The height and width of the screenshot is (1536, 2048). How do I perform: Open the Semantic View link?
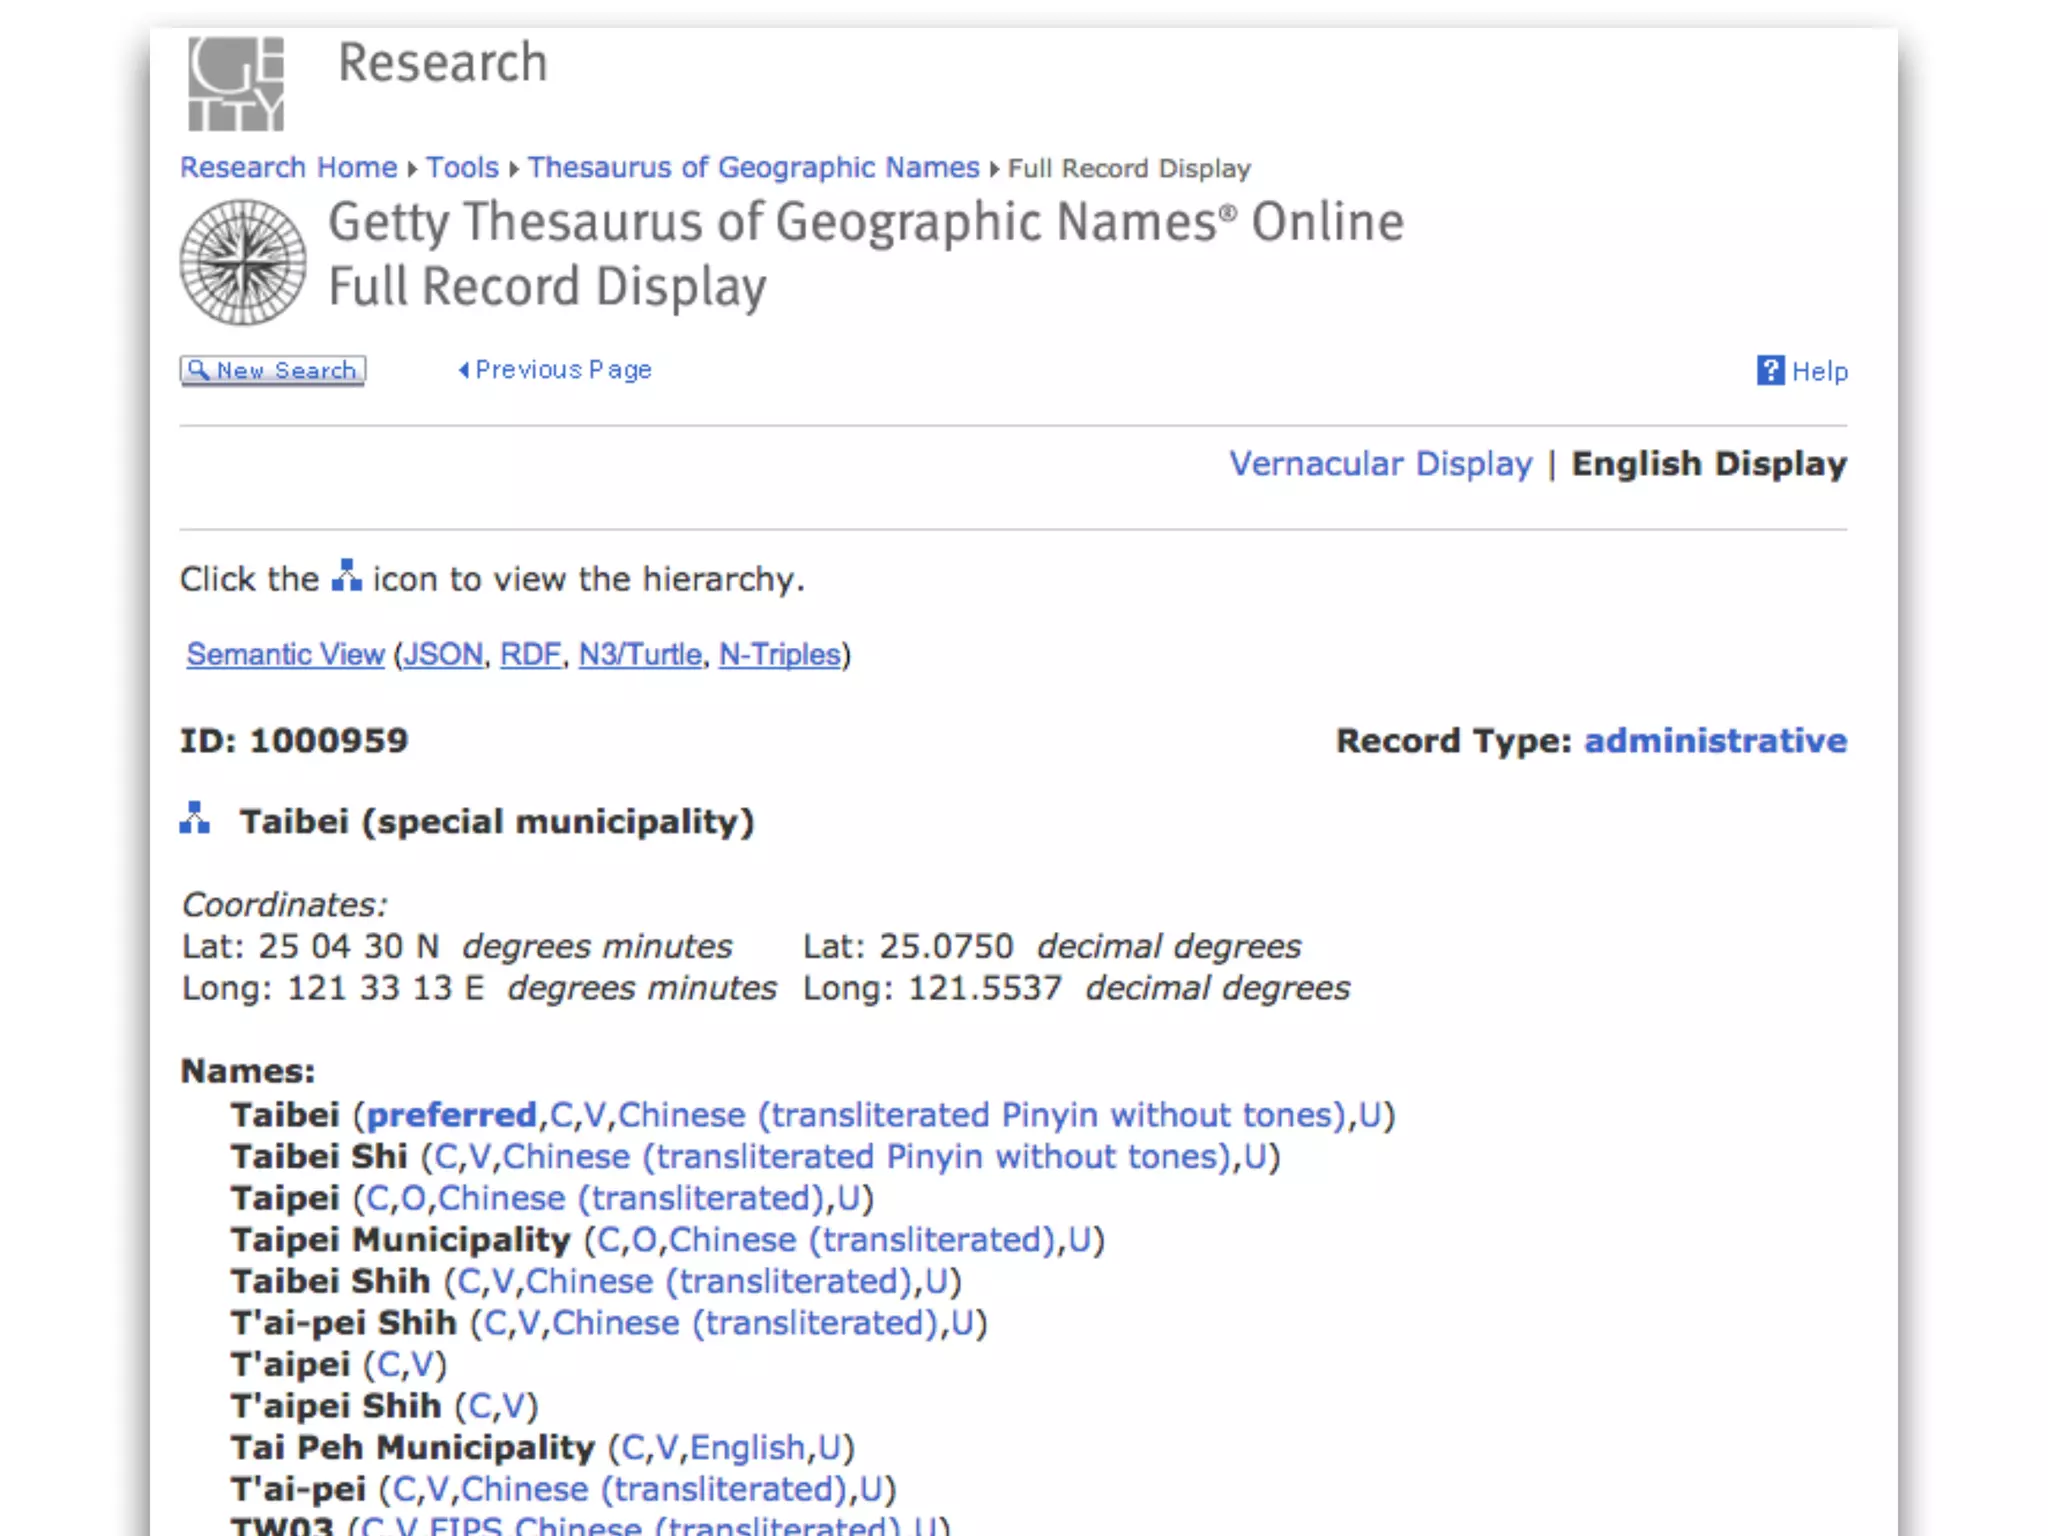[285, 654]
